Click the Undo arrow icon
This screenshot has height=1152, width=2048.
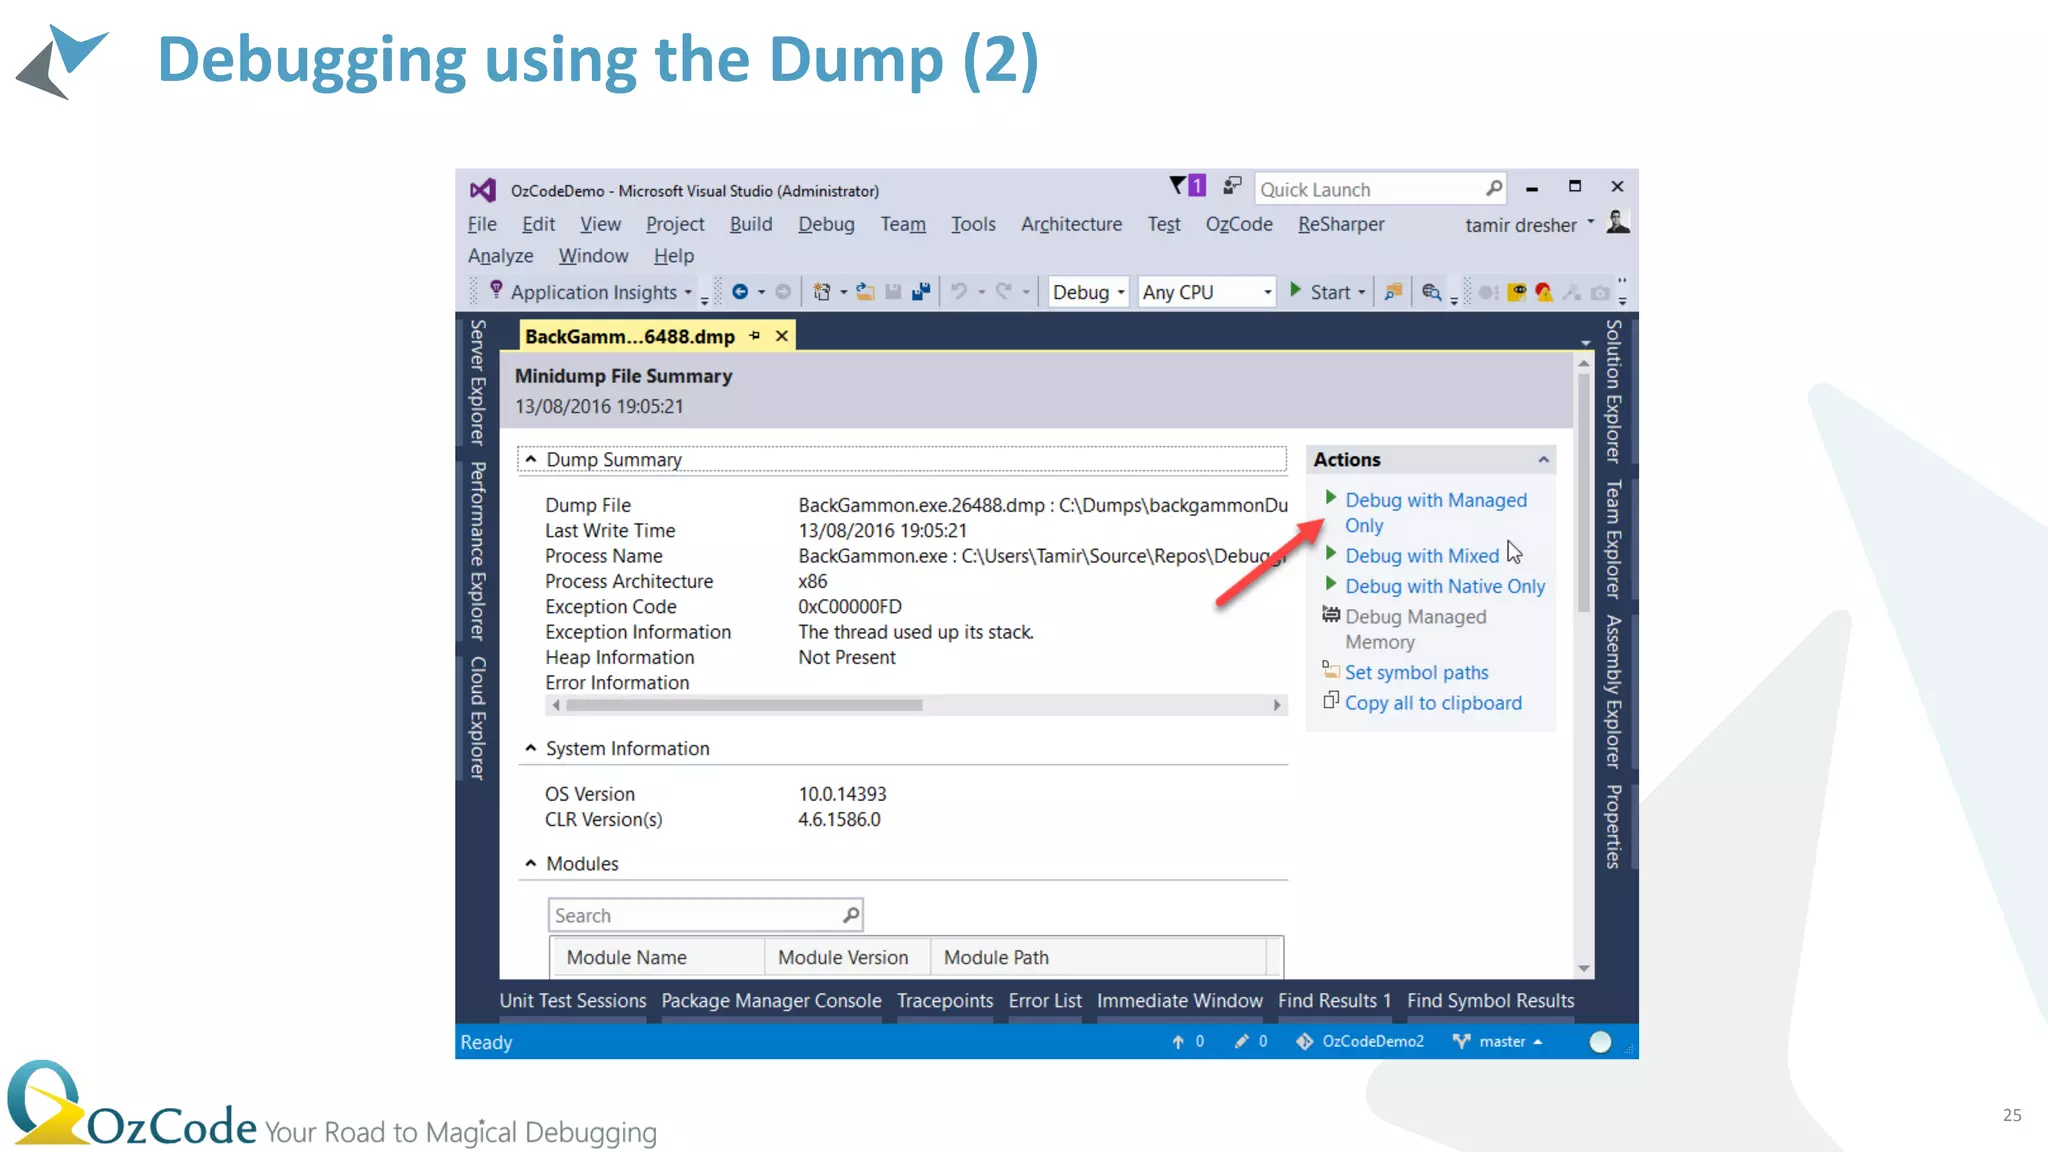click(959, 291)
